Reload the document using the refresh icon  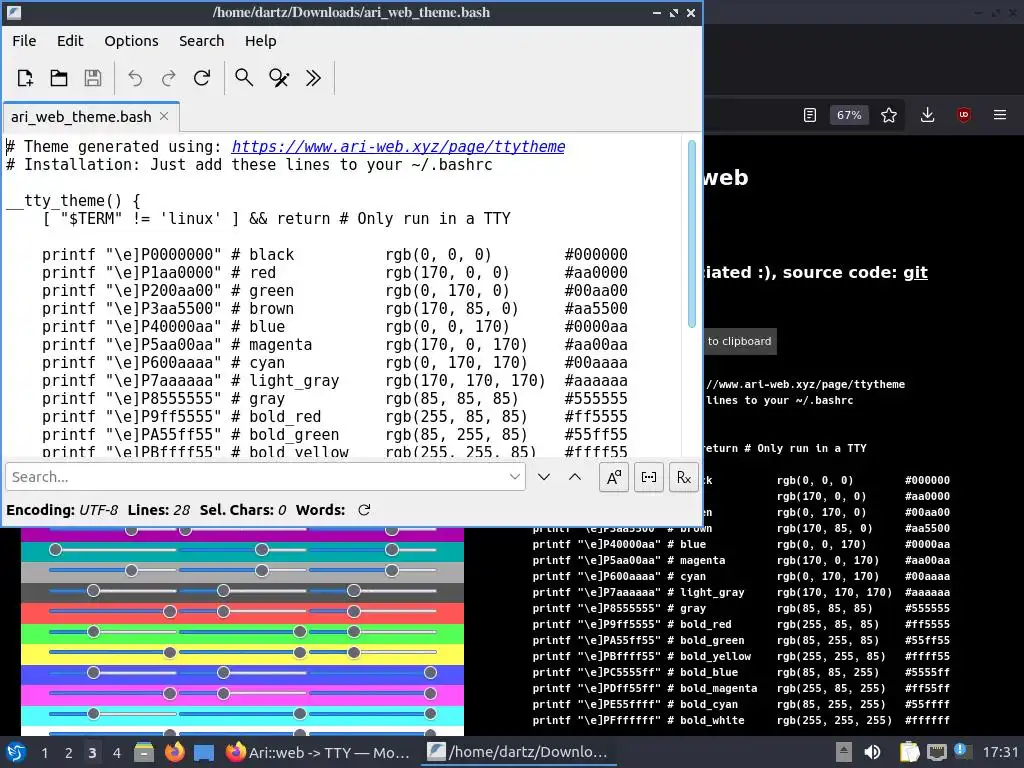pos(202,78)
